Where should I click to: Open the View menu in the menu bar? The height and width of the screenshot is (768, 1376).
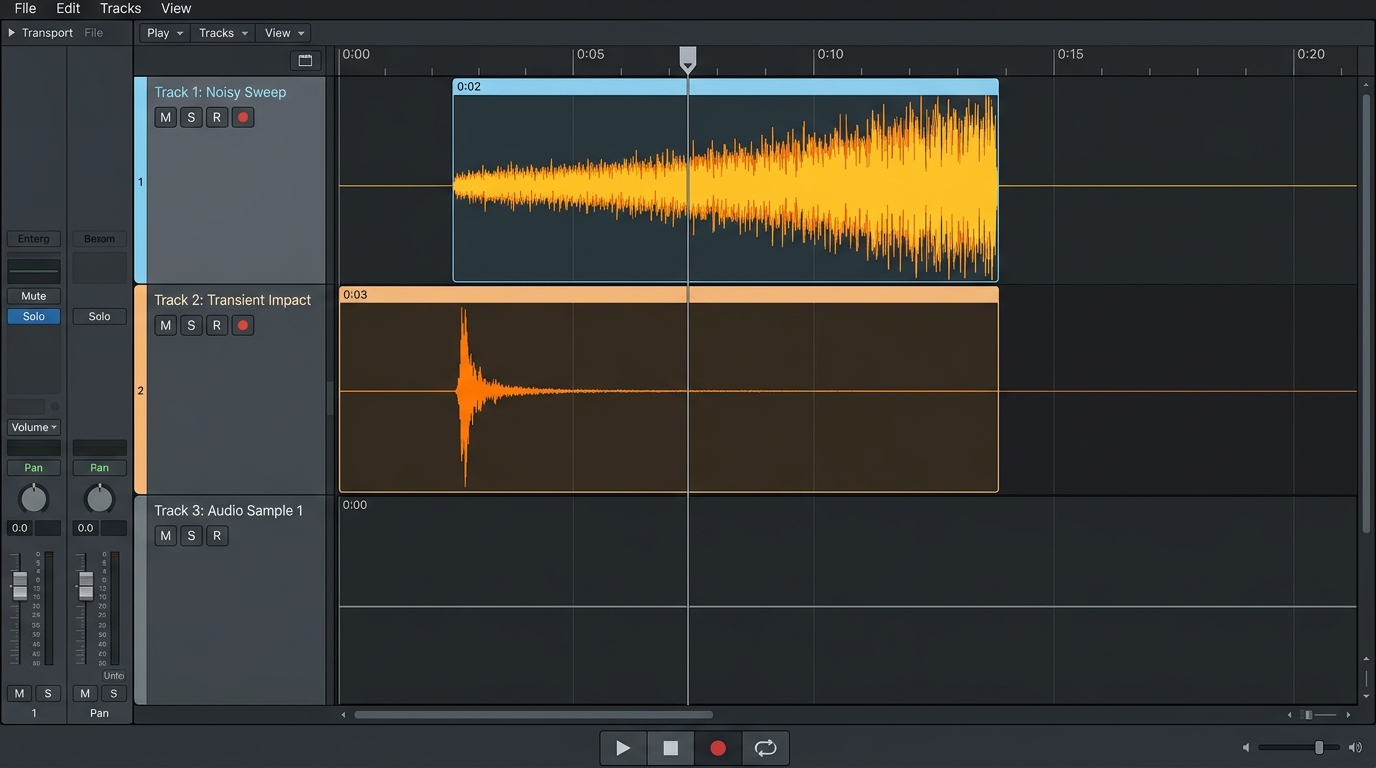pyautogui.click(x=176, y=9)
